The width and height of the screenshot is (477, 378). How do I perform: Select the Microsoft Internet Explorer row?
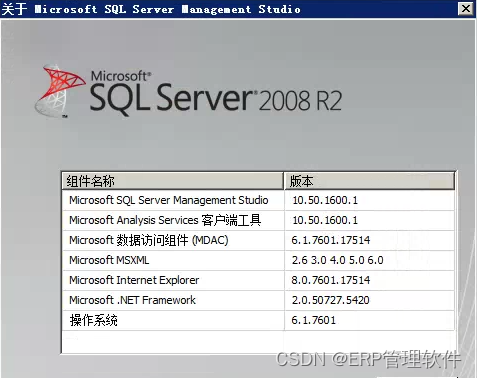pyautogui.click(x=258, y=280)
